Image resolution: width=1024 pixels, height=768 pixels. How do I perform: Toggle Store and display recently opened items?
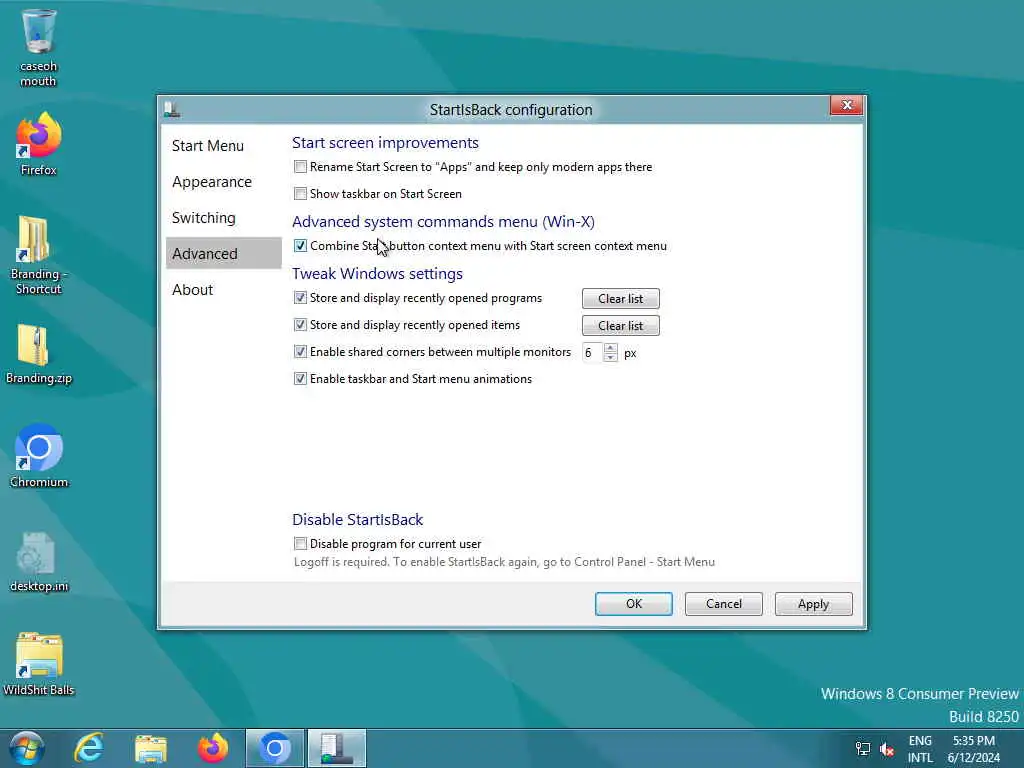(300, 325)
